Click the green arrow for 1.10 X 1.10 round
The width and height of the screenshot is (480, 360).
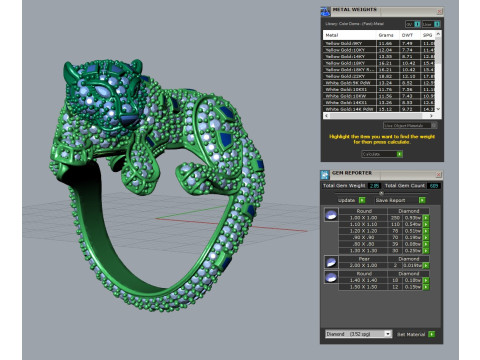coord(426,224)
